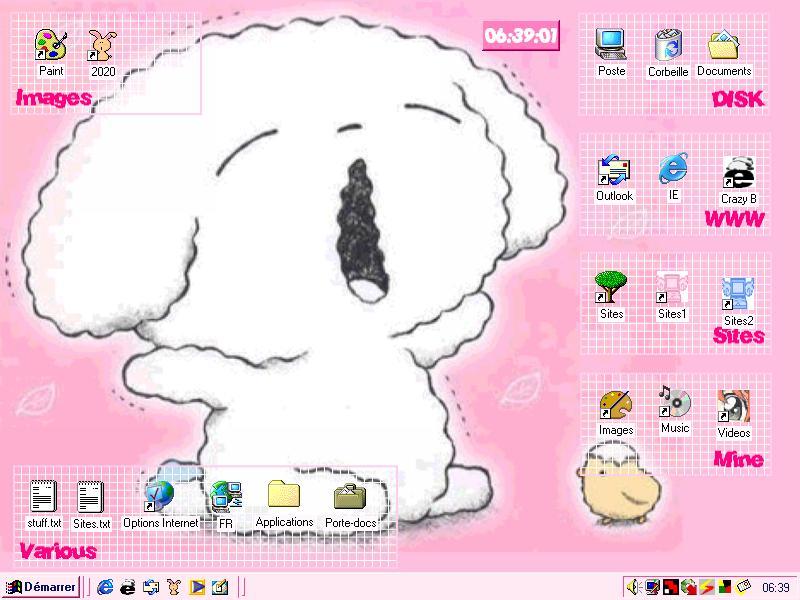Click the green and black square tray icon
This screenshot has height=600, width=800.
point(724,587)
